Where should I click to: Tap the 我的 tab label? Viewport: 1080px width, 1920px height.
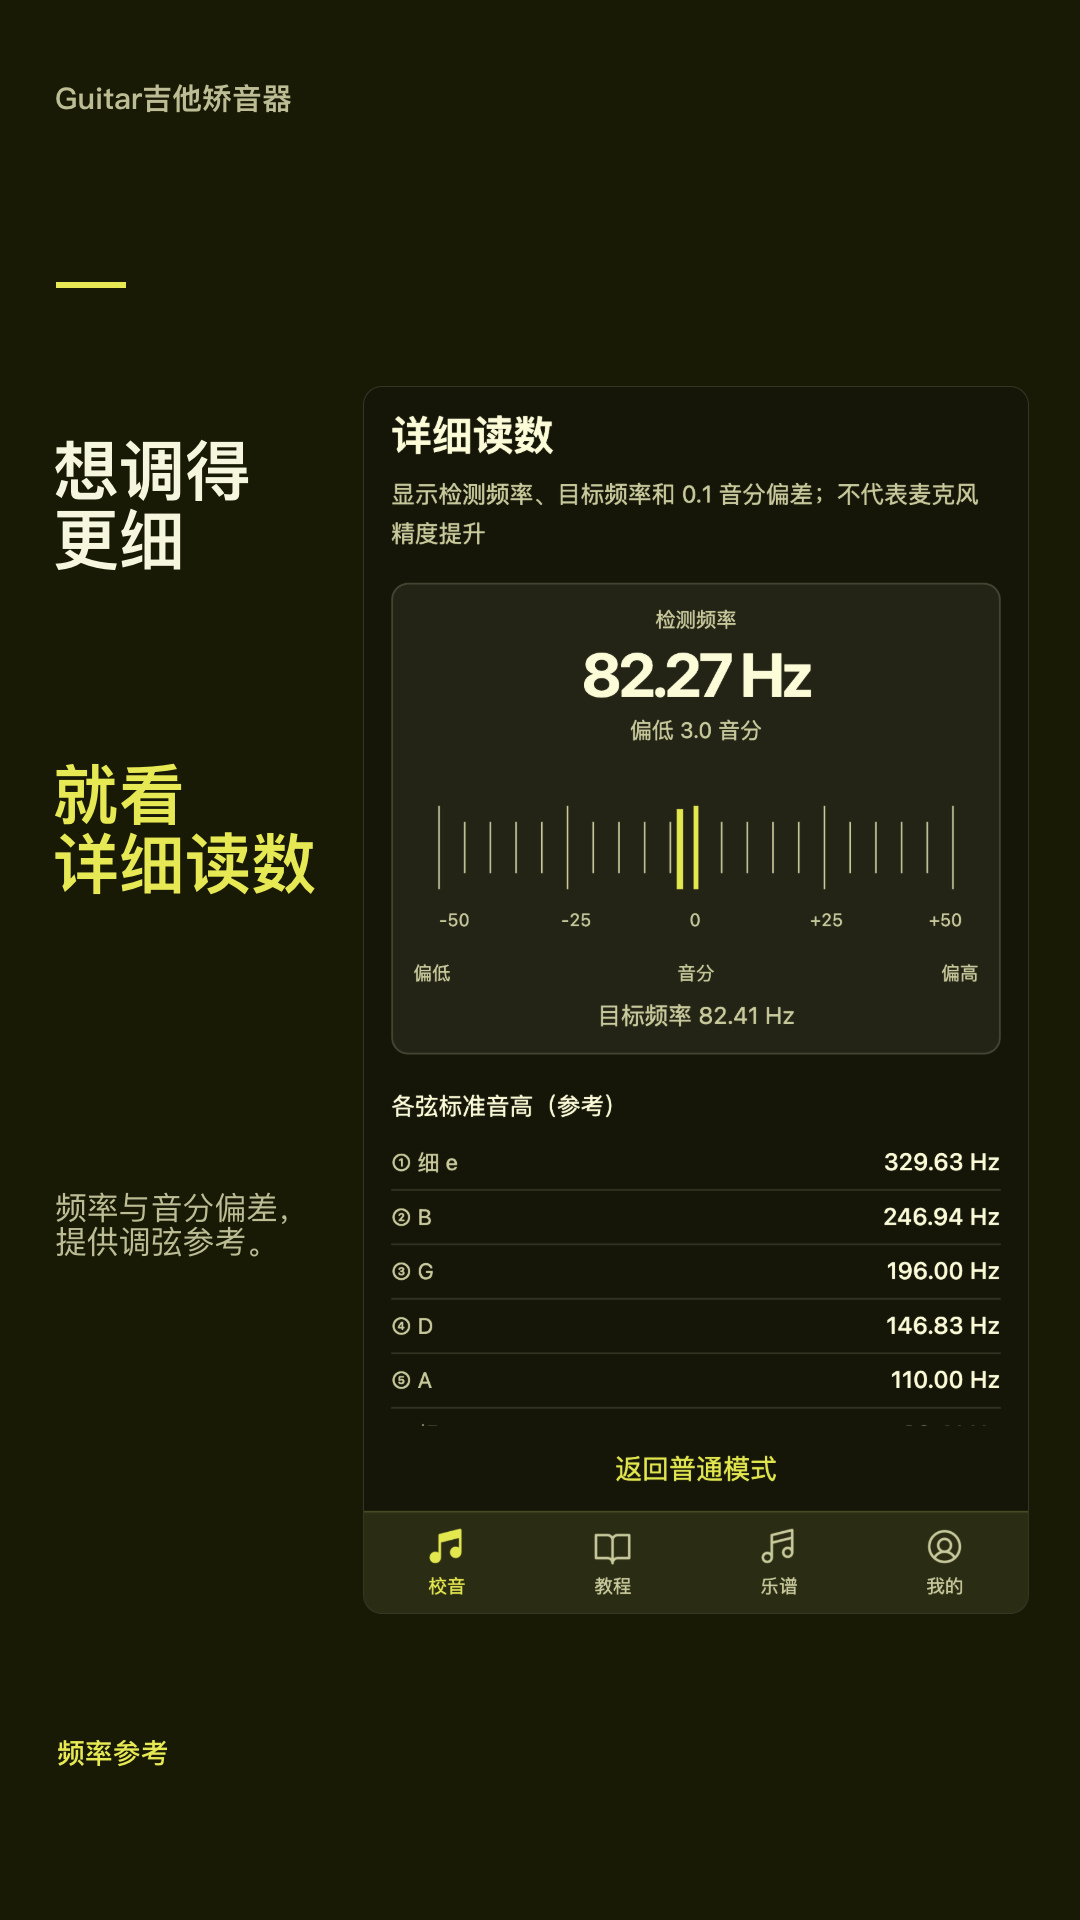point(944,1586)
